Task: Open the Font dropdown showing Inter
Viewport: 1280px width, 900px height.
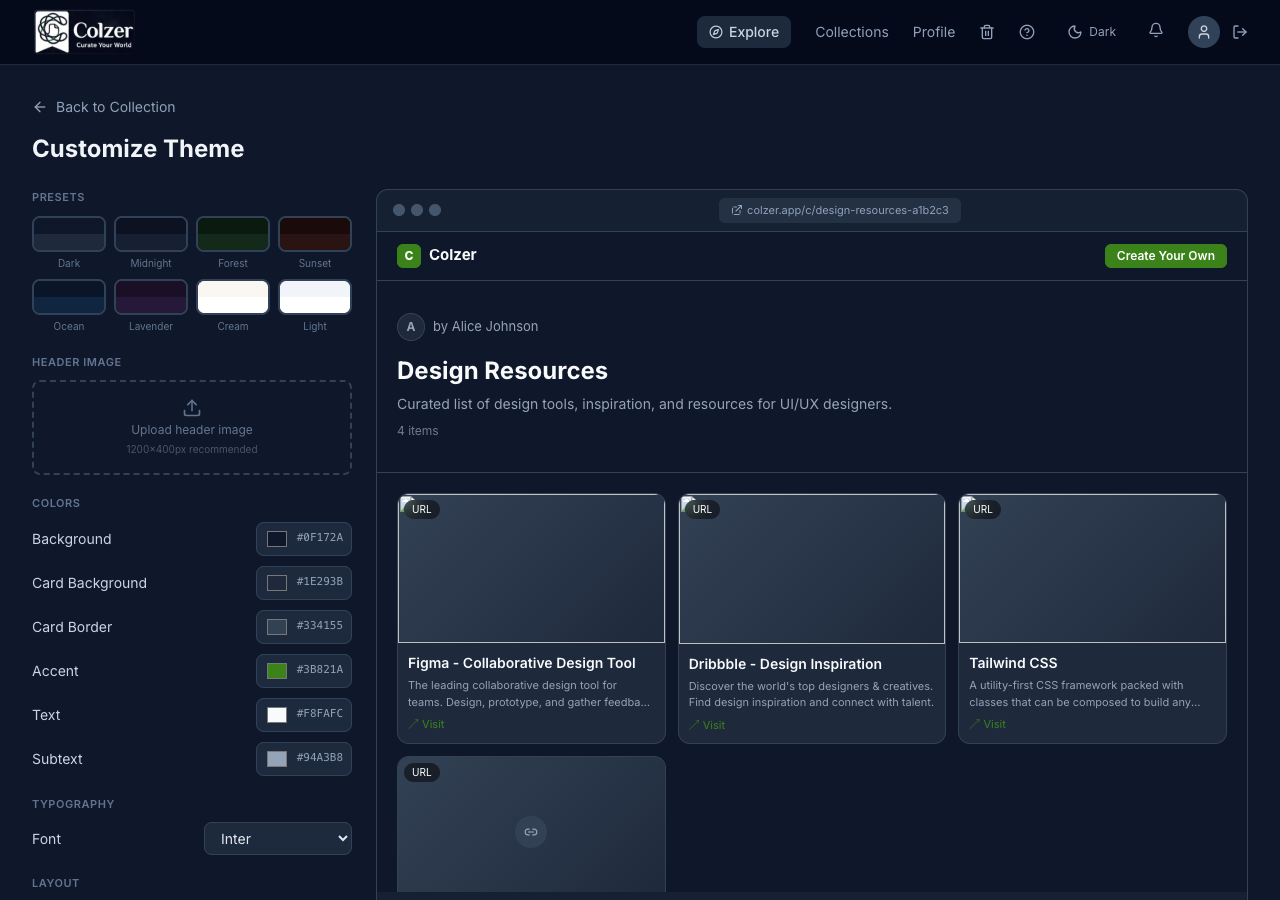Action: 278,838
